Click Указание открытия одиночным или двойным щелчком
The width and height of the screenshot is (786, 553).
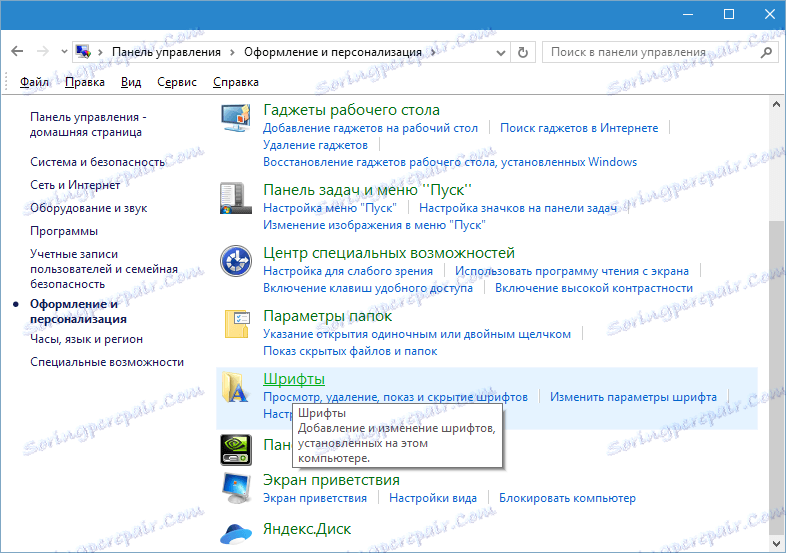click(x=417, y=334)
